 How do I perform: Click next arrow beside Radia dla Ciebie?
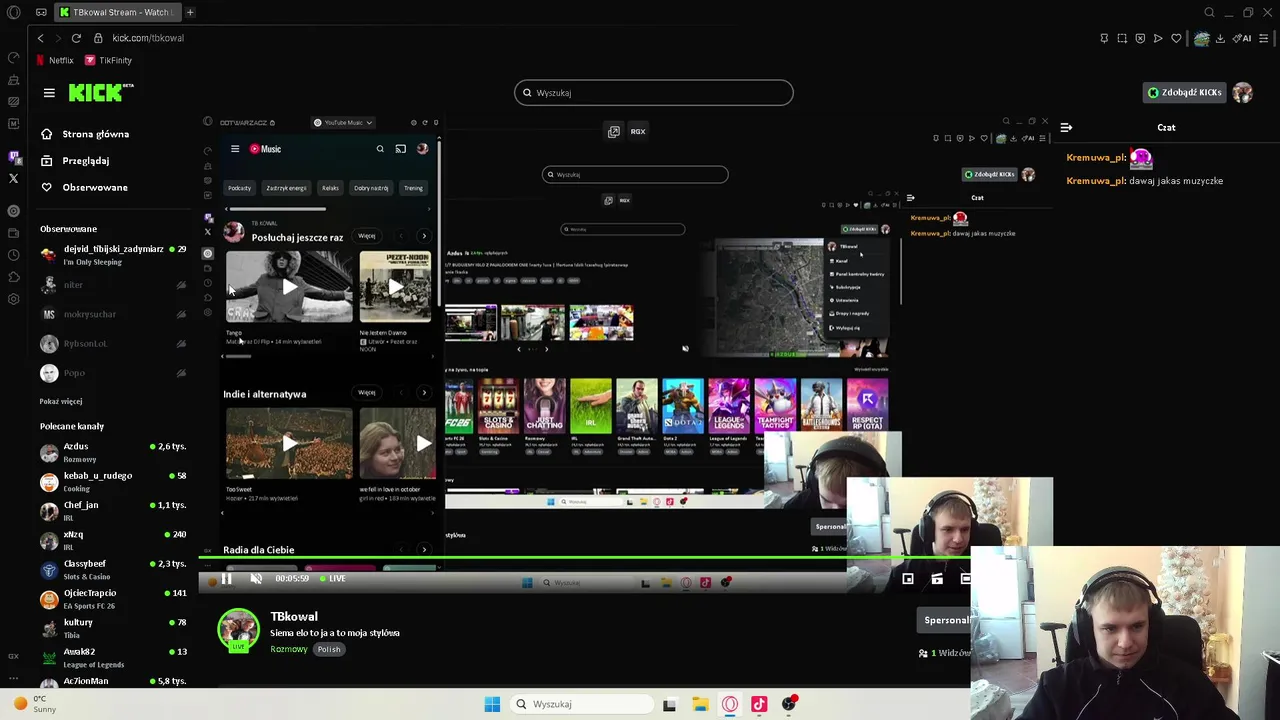tap(424, 549)
